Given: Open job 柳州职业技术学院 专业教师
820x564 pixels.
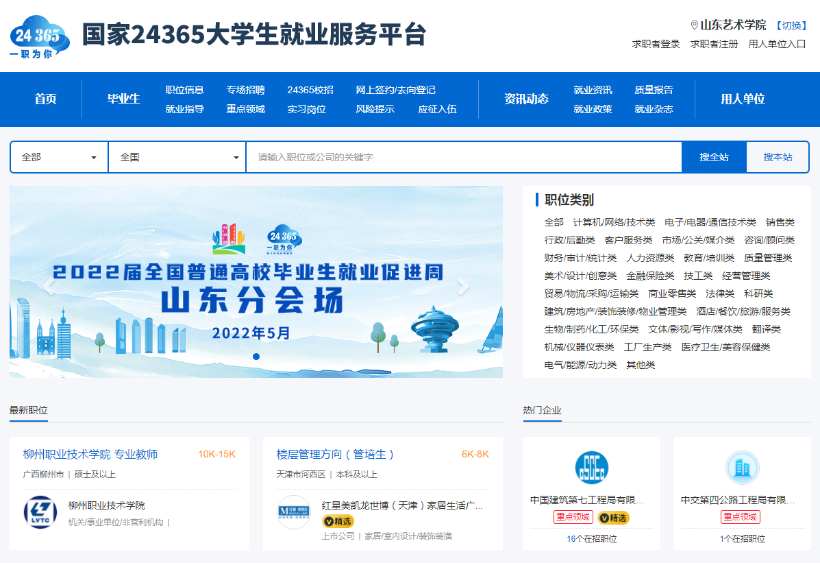Looking at the screenshot, I should (90, 454).
